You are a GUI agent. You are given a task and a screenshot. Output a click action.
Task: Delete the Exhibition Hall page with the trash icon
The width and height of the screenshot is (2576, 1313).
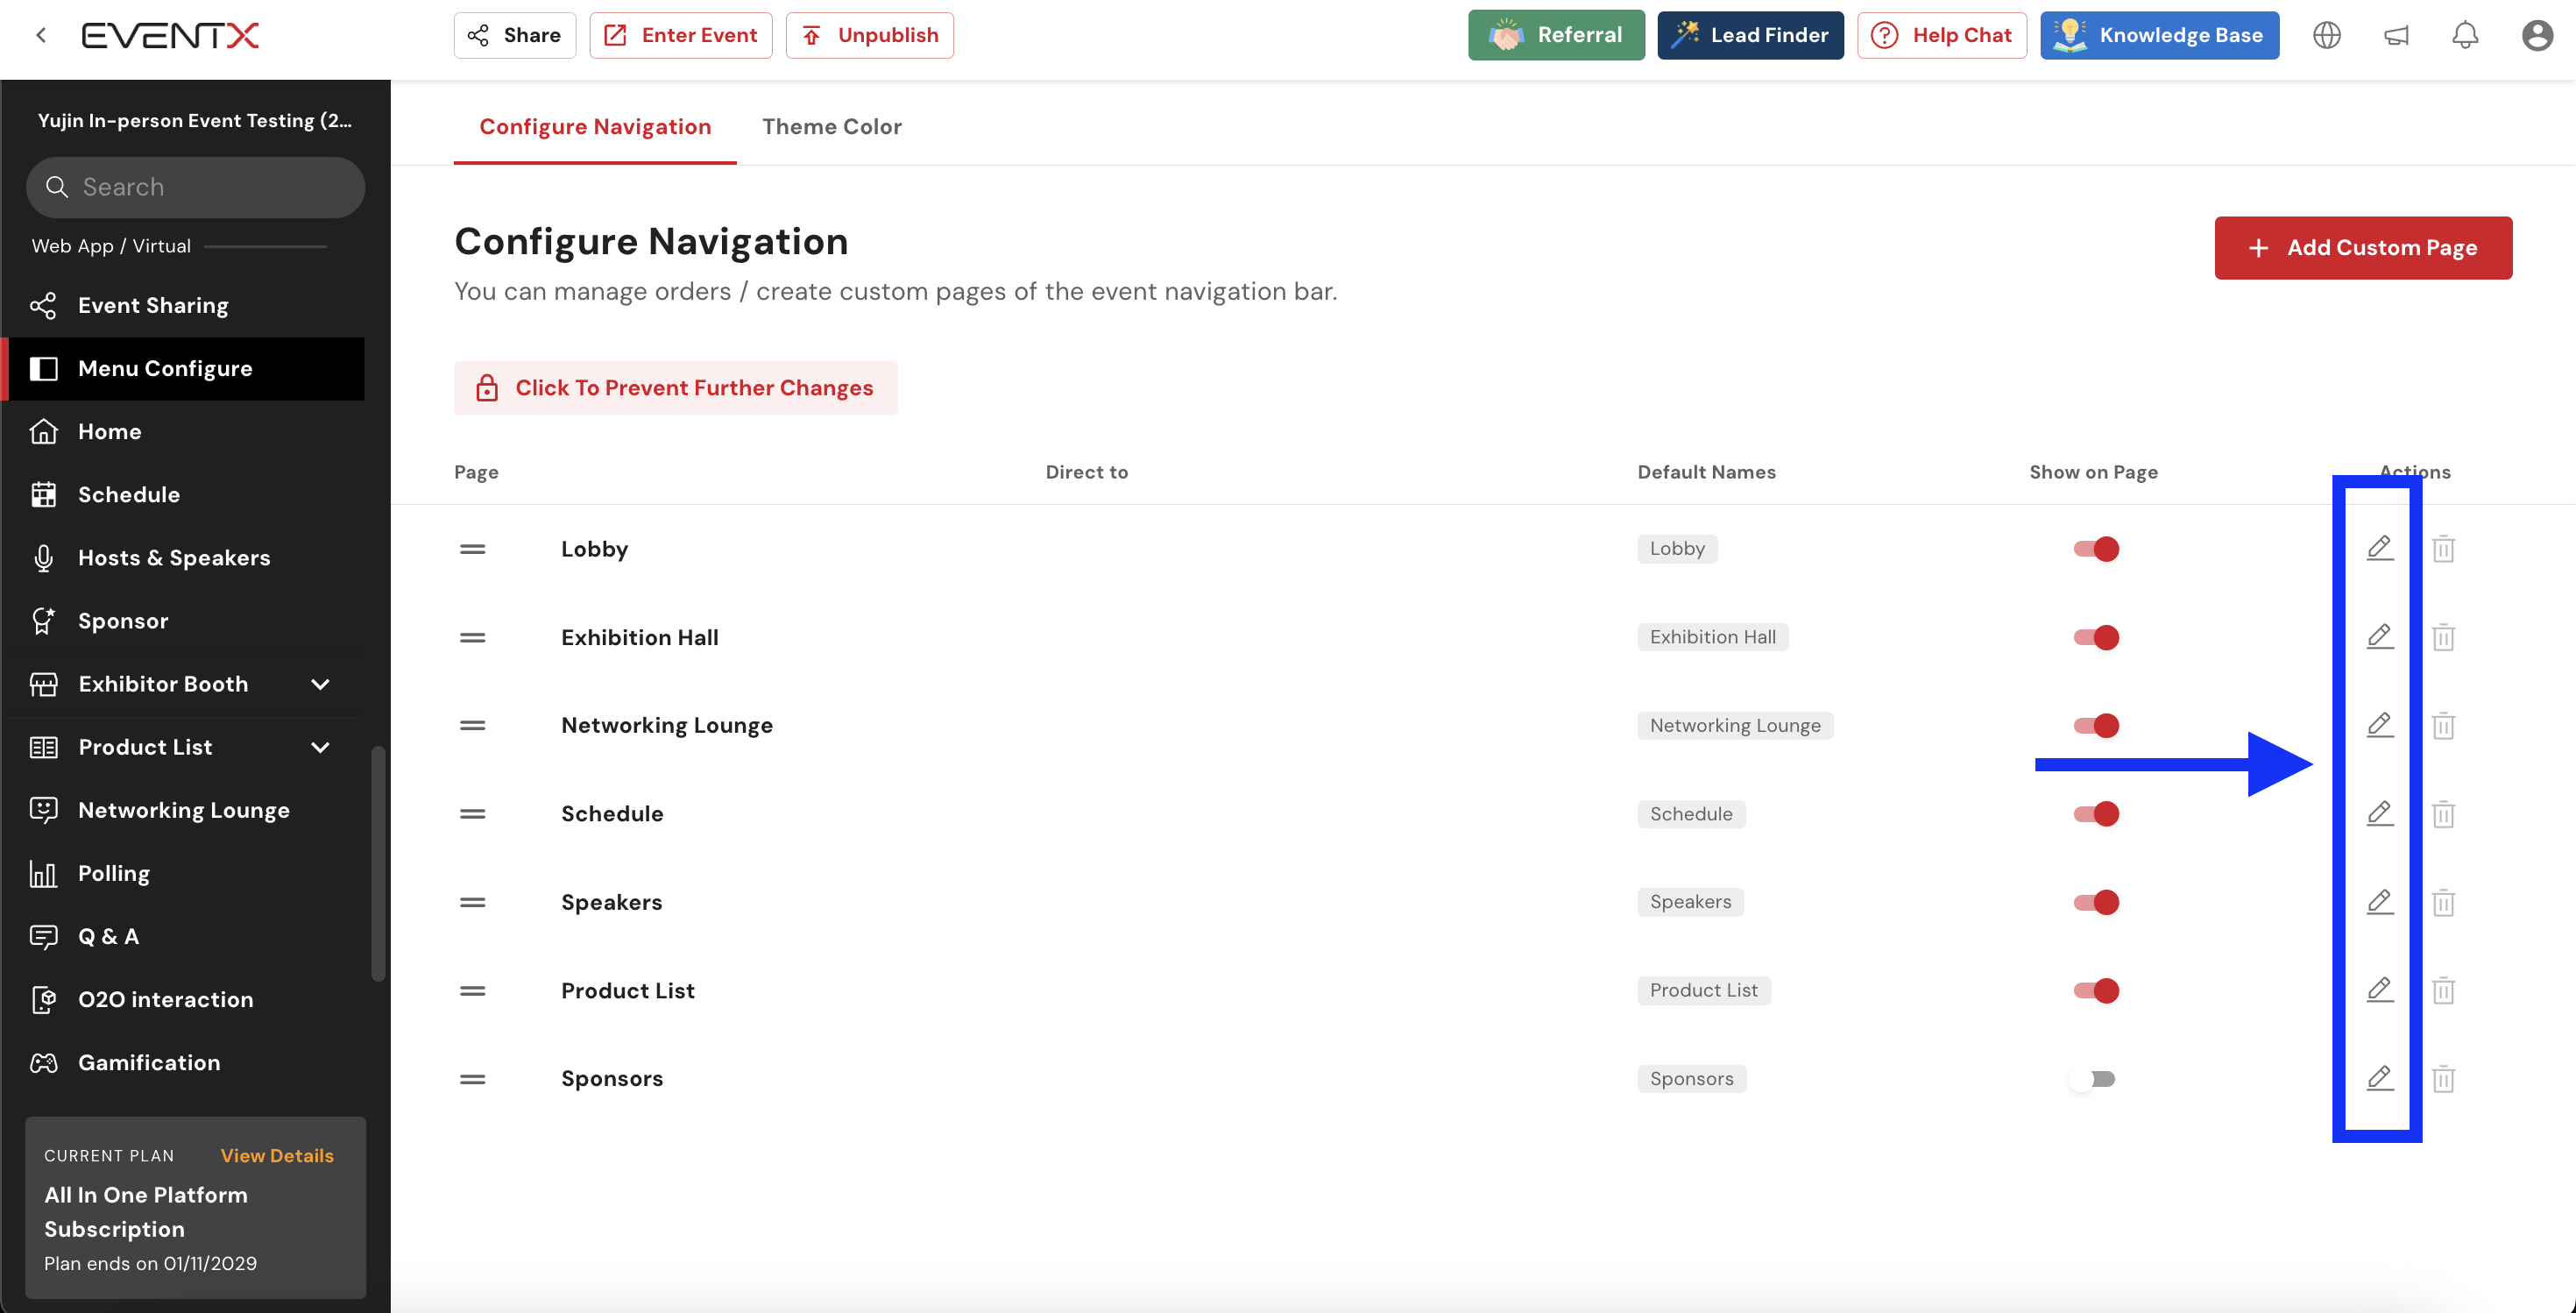tap(2443, 637)
